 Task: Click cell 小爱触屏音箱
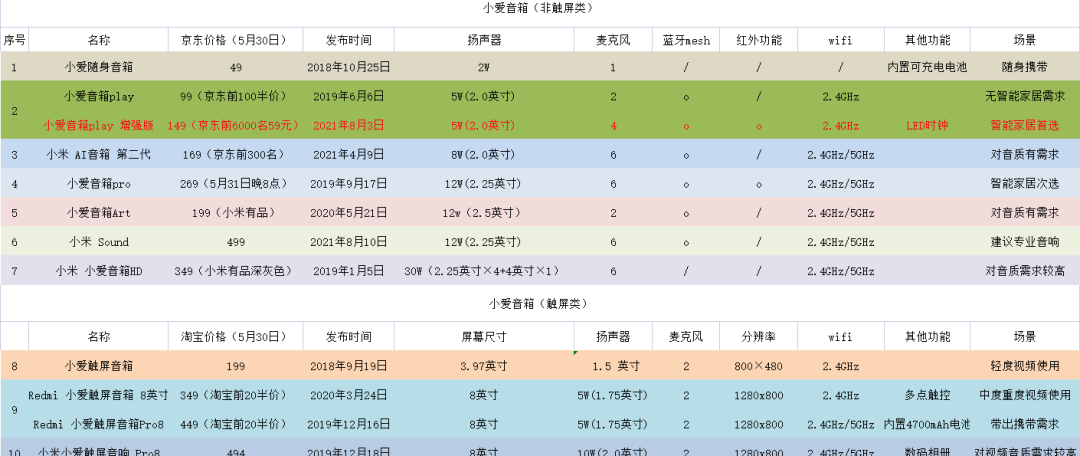point(98,366)
